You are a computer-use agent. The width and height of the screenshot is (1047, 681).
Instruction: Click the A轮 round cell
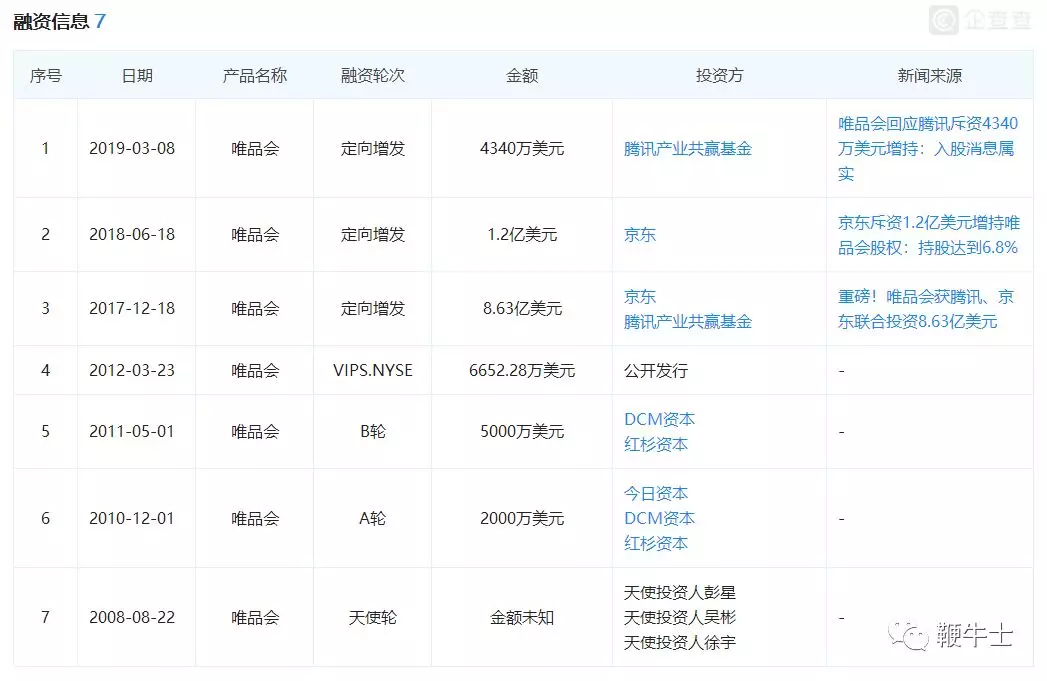(x=373, y=518)
